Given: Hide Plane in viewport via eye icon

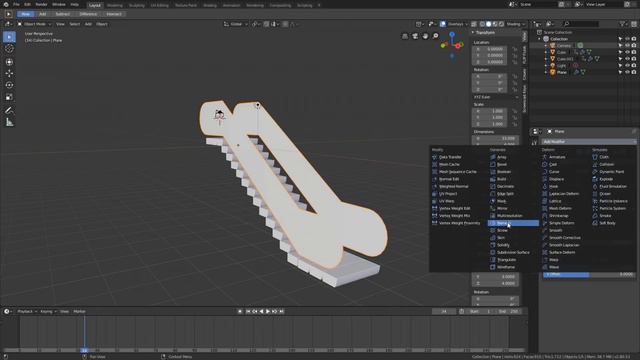Looking at the screenshot, I should tap(627, 72).
